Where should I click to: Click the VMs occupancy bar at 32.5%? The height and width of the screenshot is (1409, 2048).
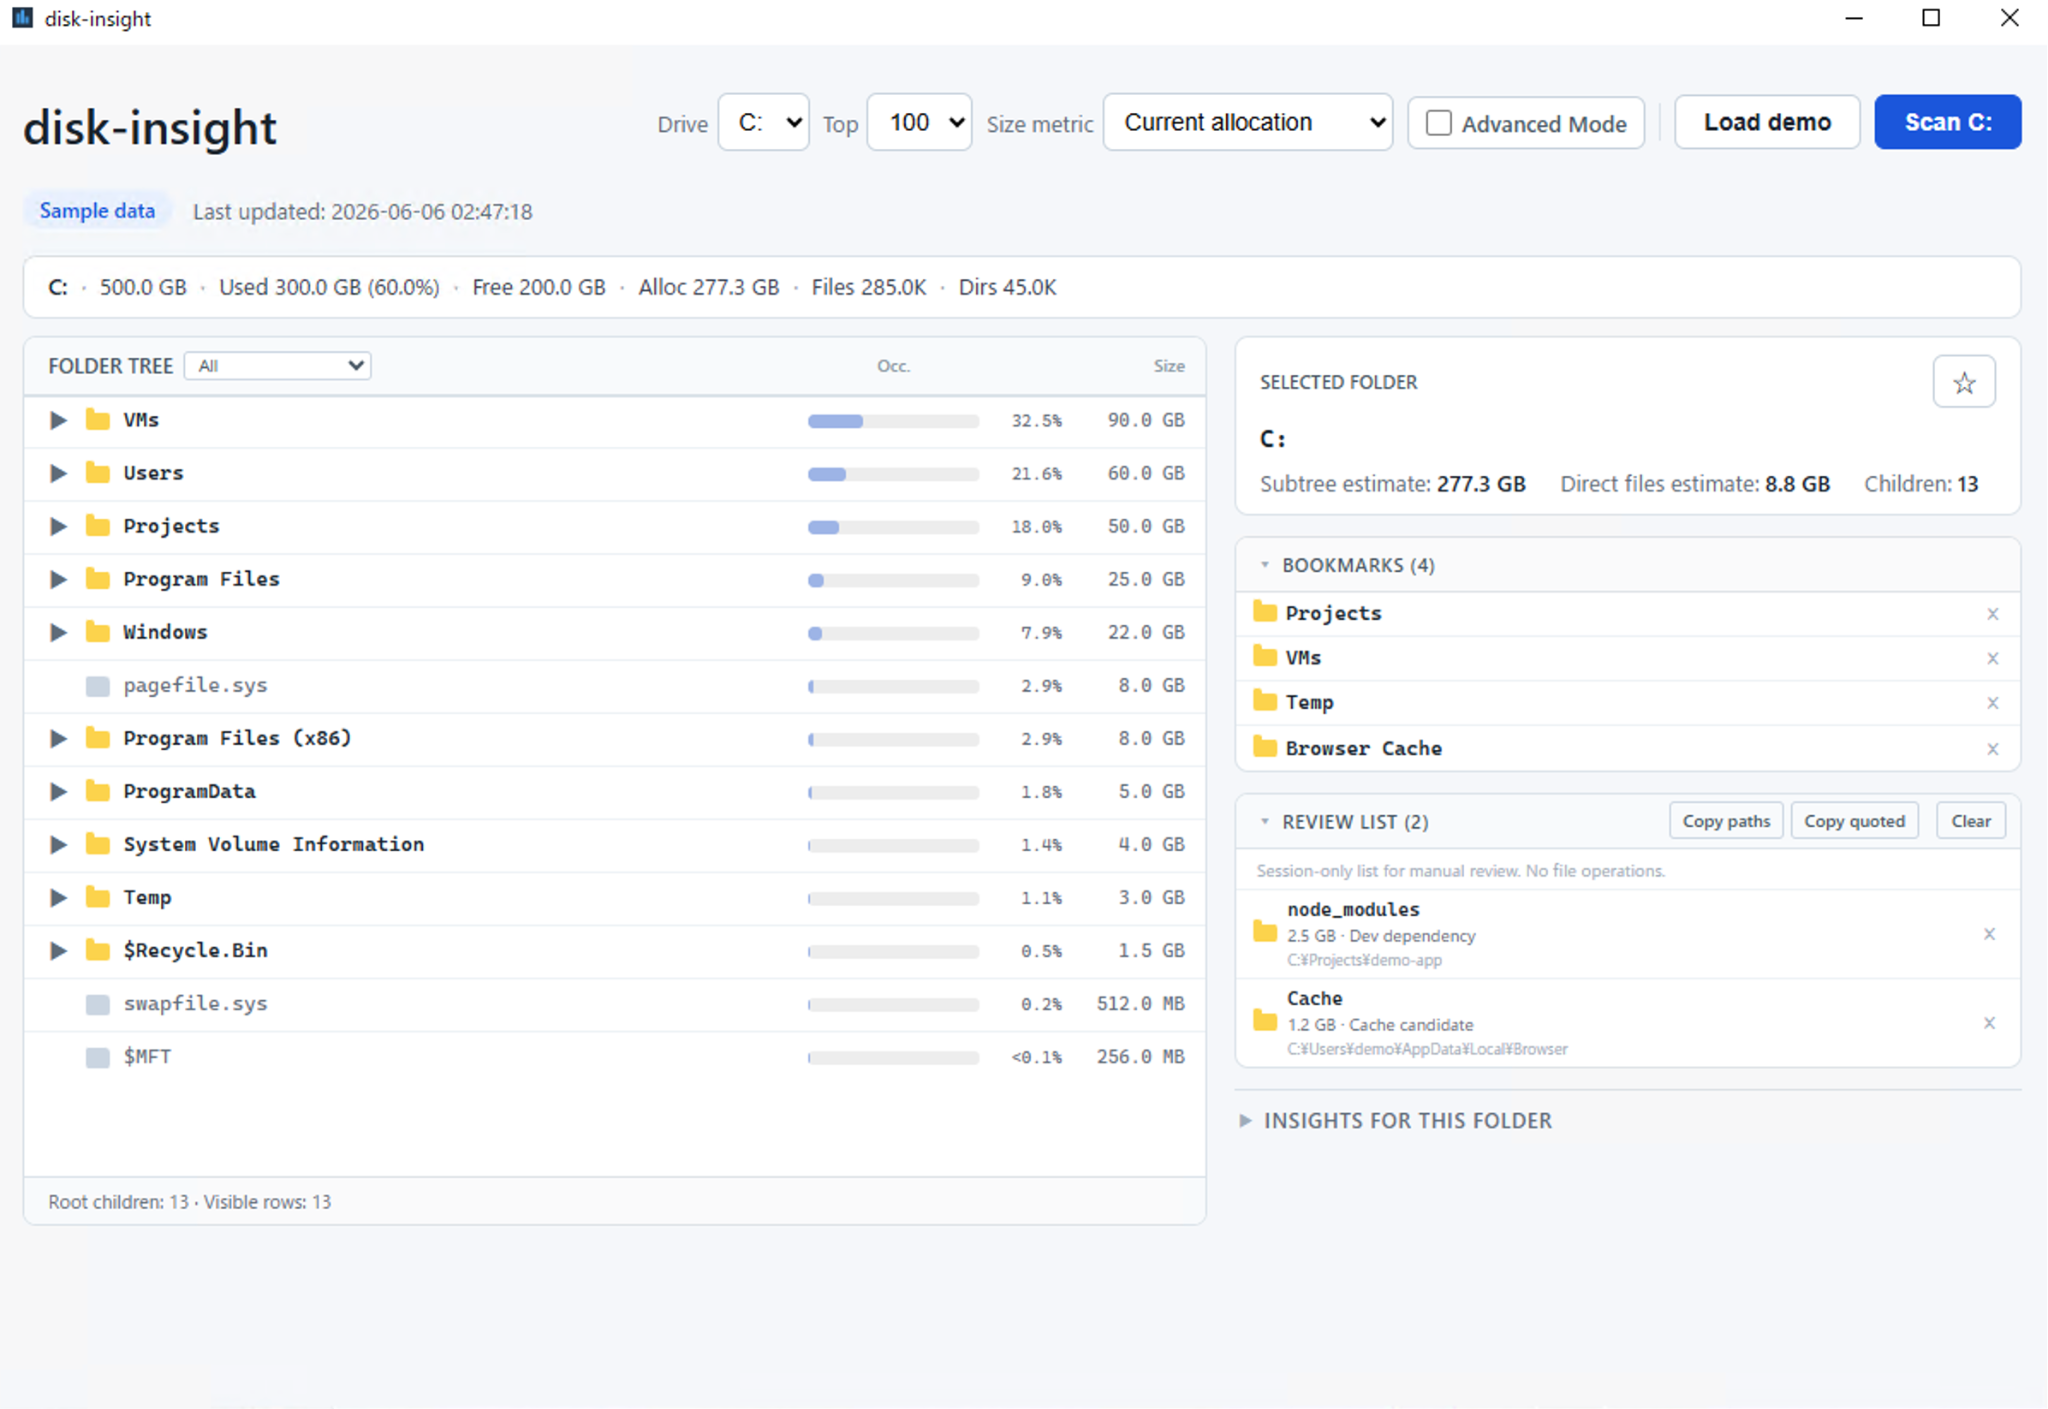click(x=893, y=421)
